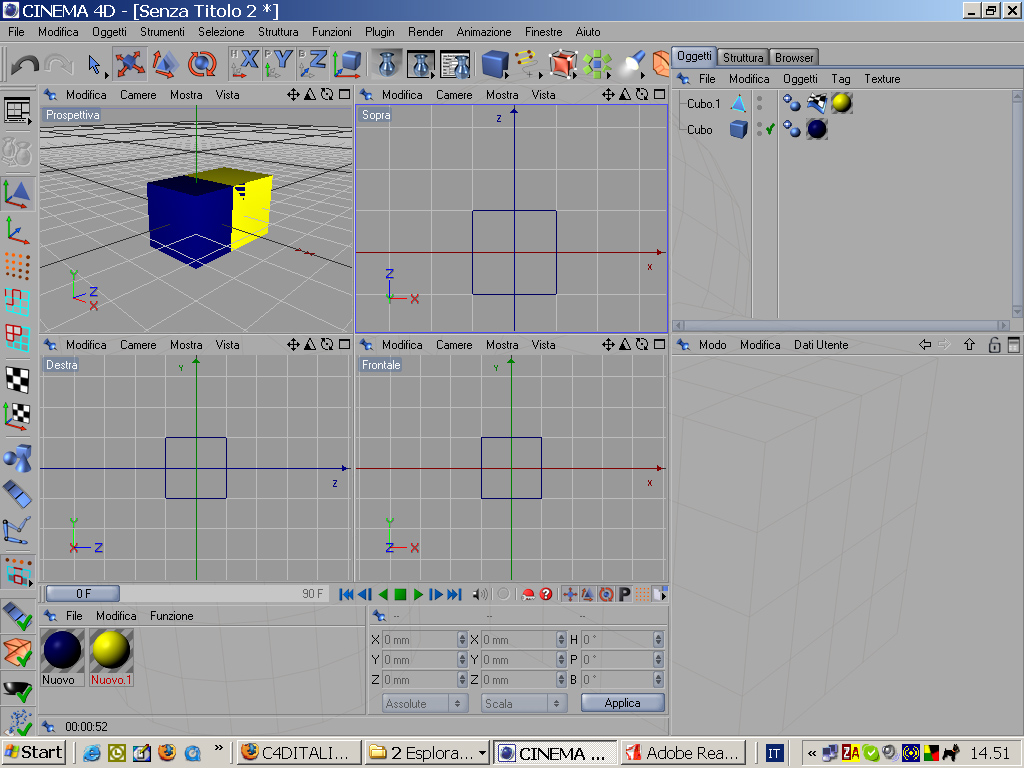1024x768 pixels.
Task: Toggle X axis lock
Action: pos(245,63)
